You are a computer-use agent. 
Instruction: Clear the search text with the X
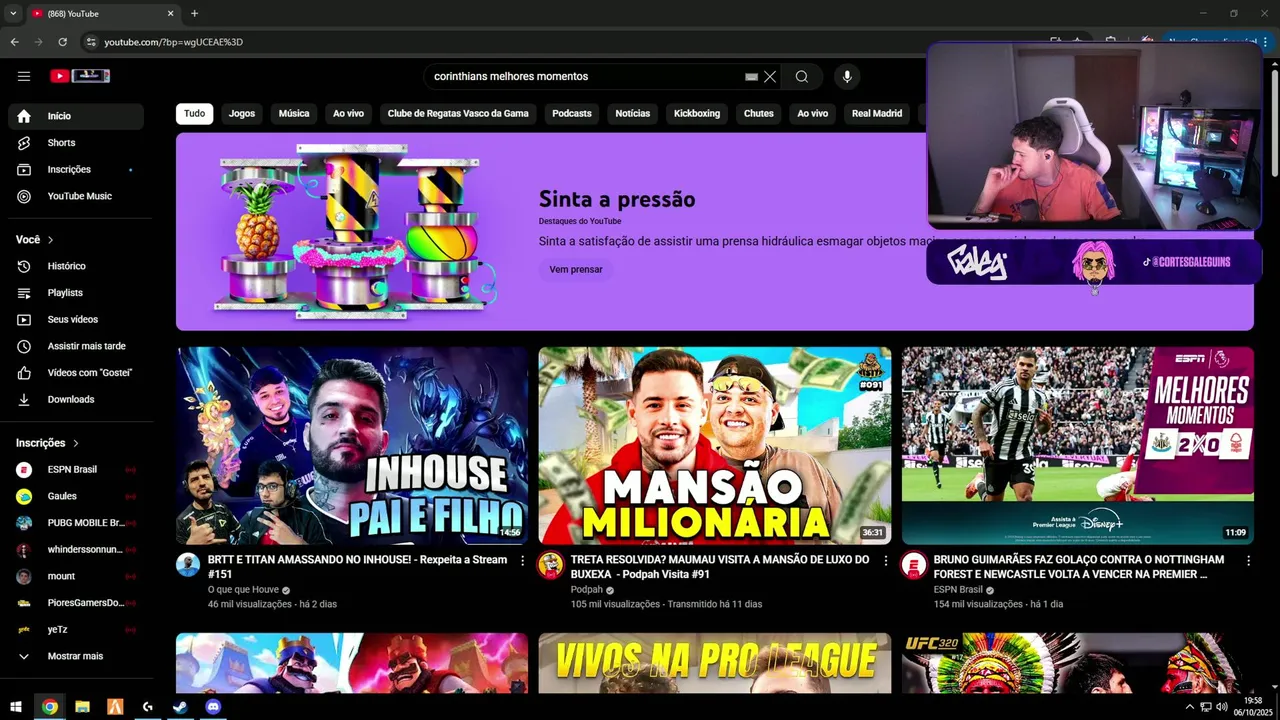770,76
